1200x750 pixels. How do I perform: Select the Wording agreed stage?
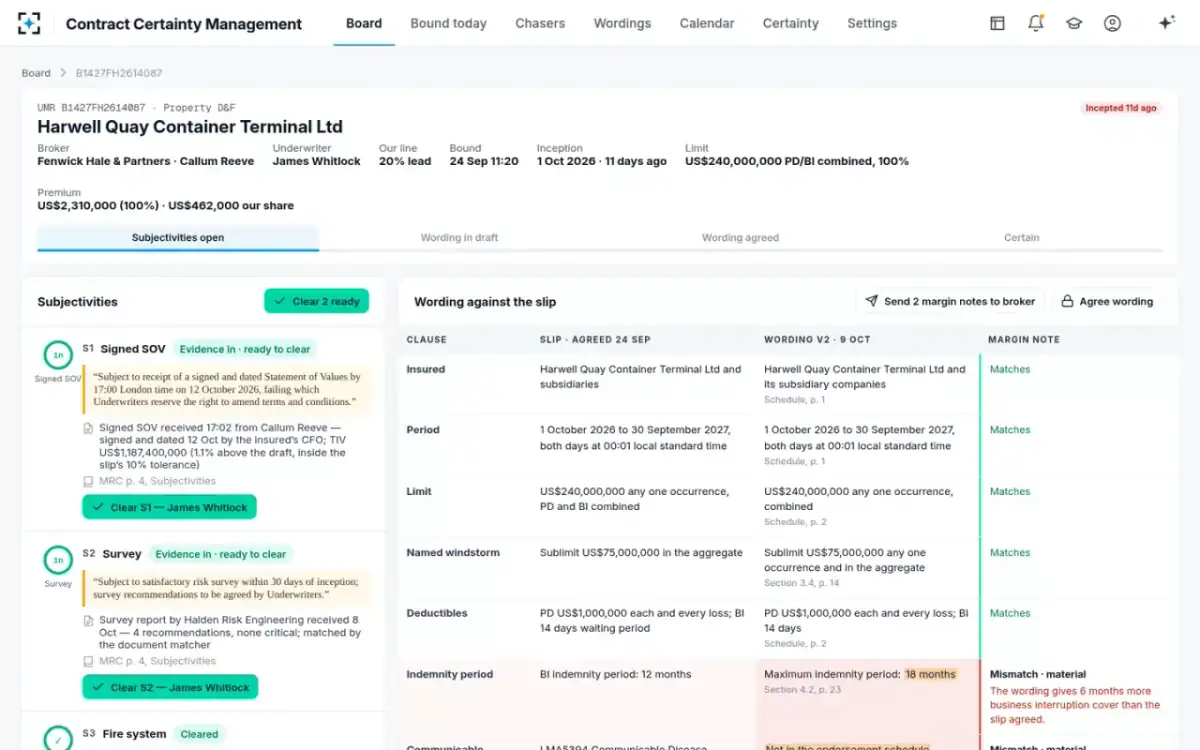[x=740, y=238]
